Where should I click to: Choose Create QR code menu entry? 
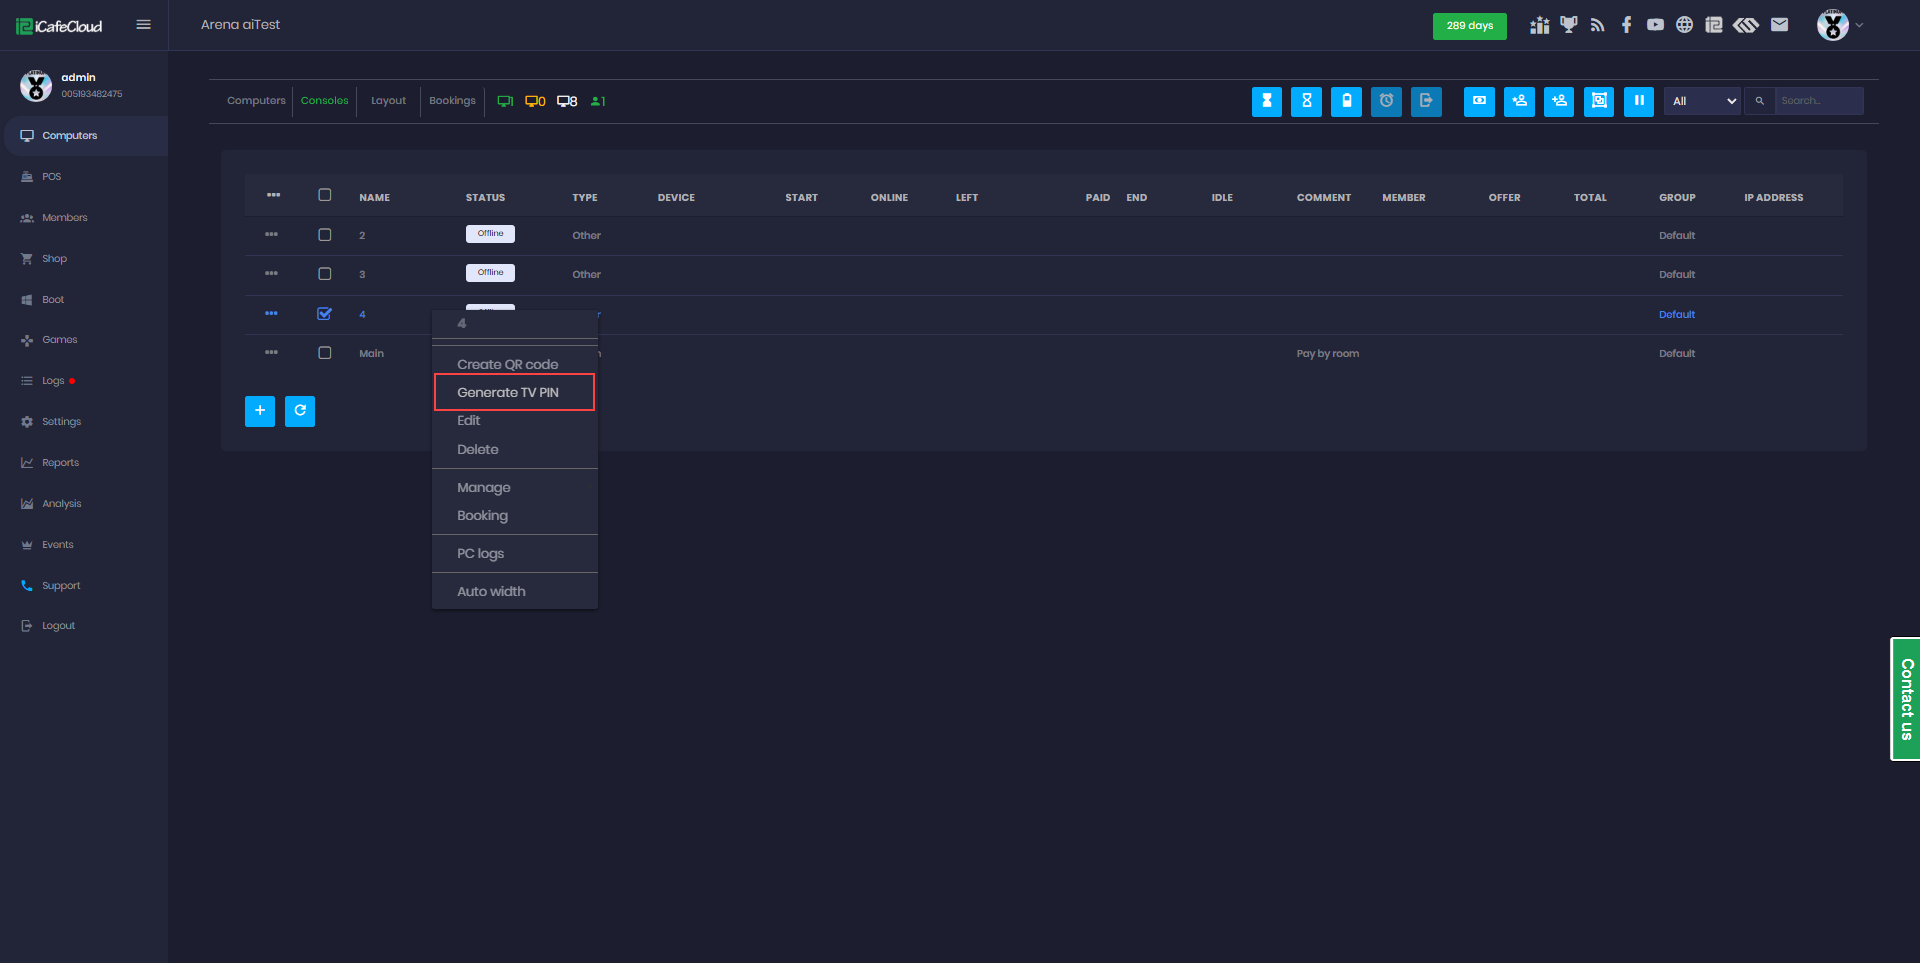tap(508, 364)
